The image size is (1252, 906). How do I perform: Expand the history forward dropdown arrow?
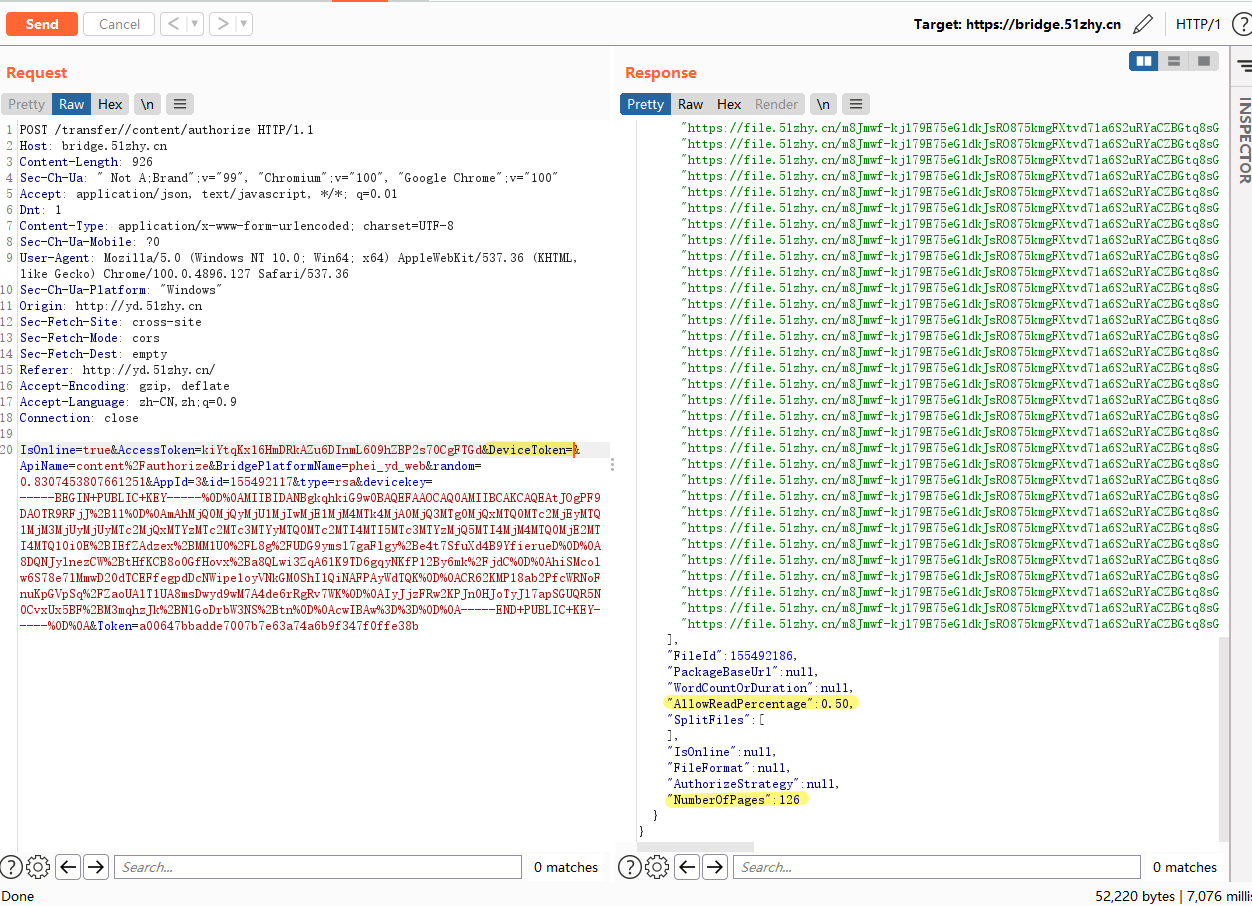pyautogui.click(x=244, y=24)
